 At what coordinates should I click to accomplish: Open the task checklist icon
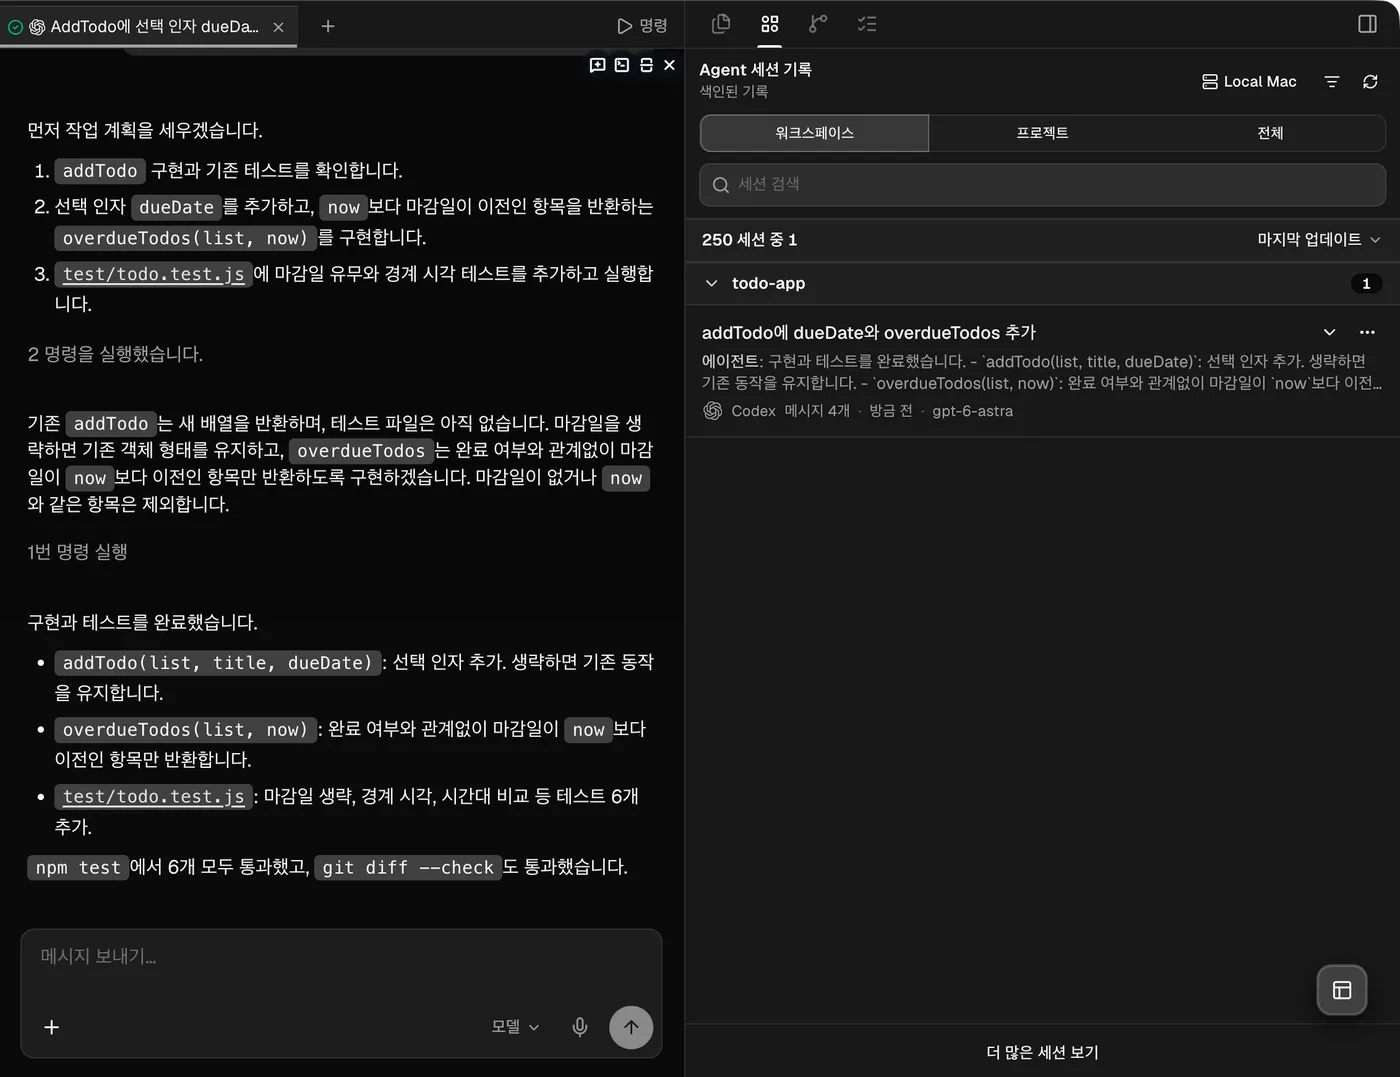coord(867,23)
